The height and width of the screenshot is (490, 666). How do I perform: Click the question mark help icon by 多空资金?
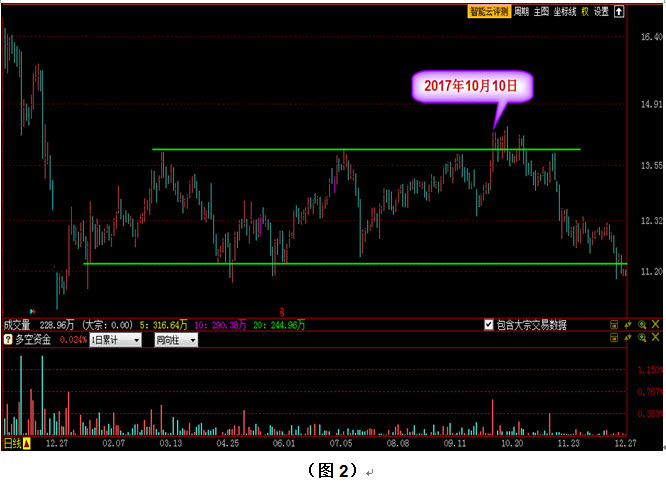8,340
